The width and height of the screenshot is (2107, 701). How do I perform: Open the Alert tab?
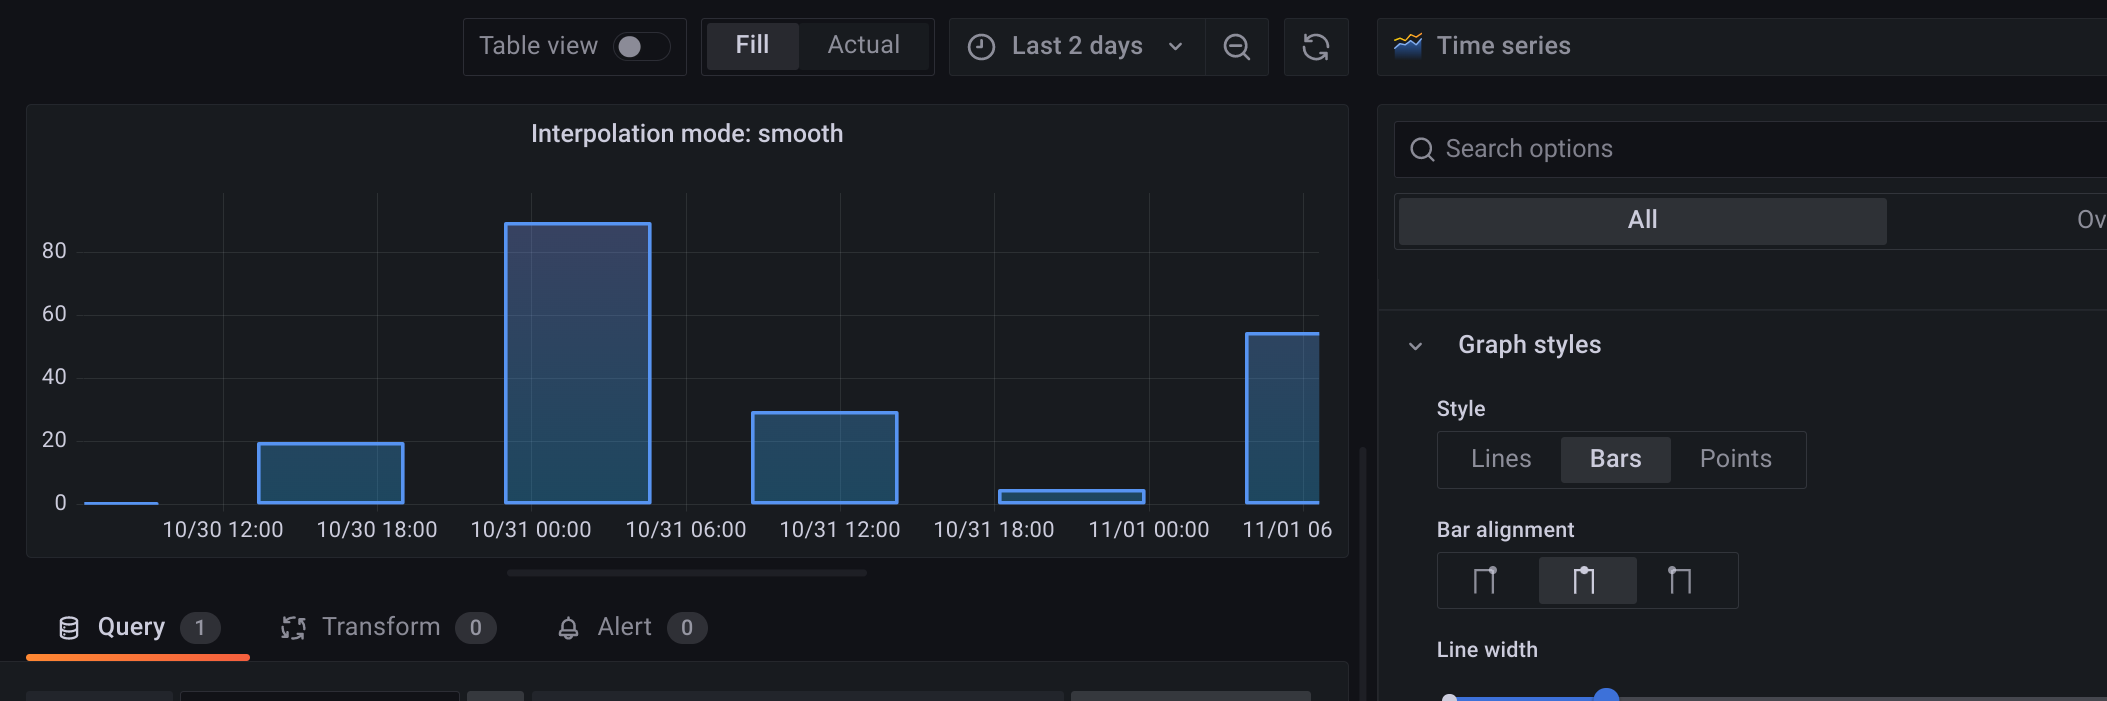tap(632, 627)
